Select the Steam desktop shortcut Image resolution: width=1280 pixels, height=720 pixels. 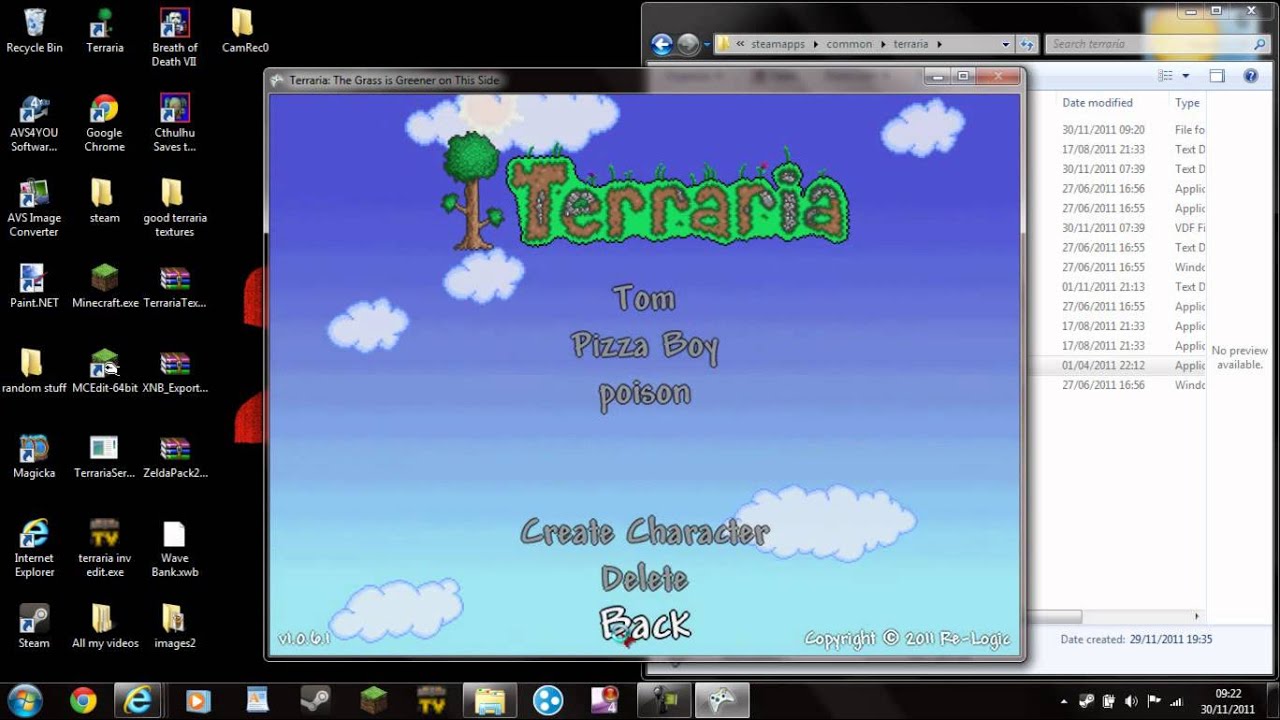34,626
